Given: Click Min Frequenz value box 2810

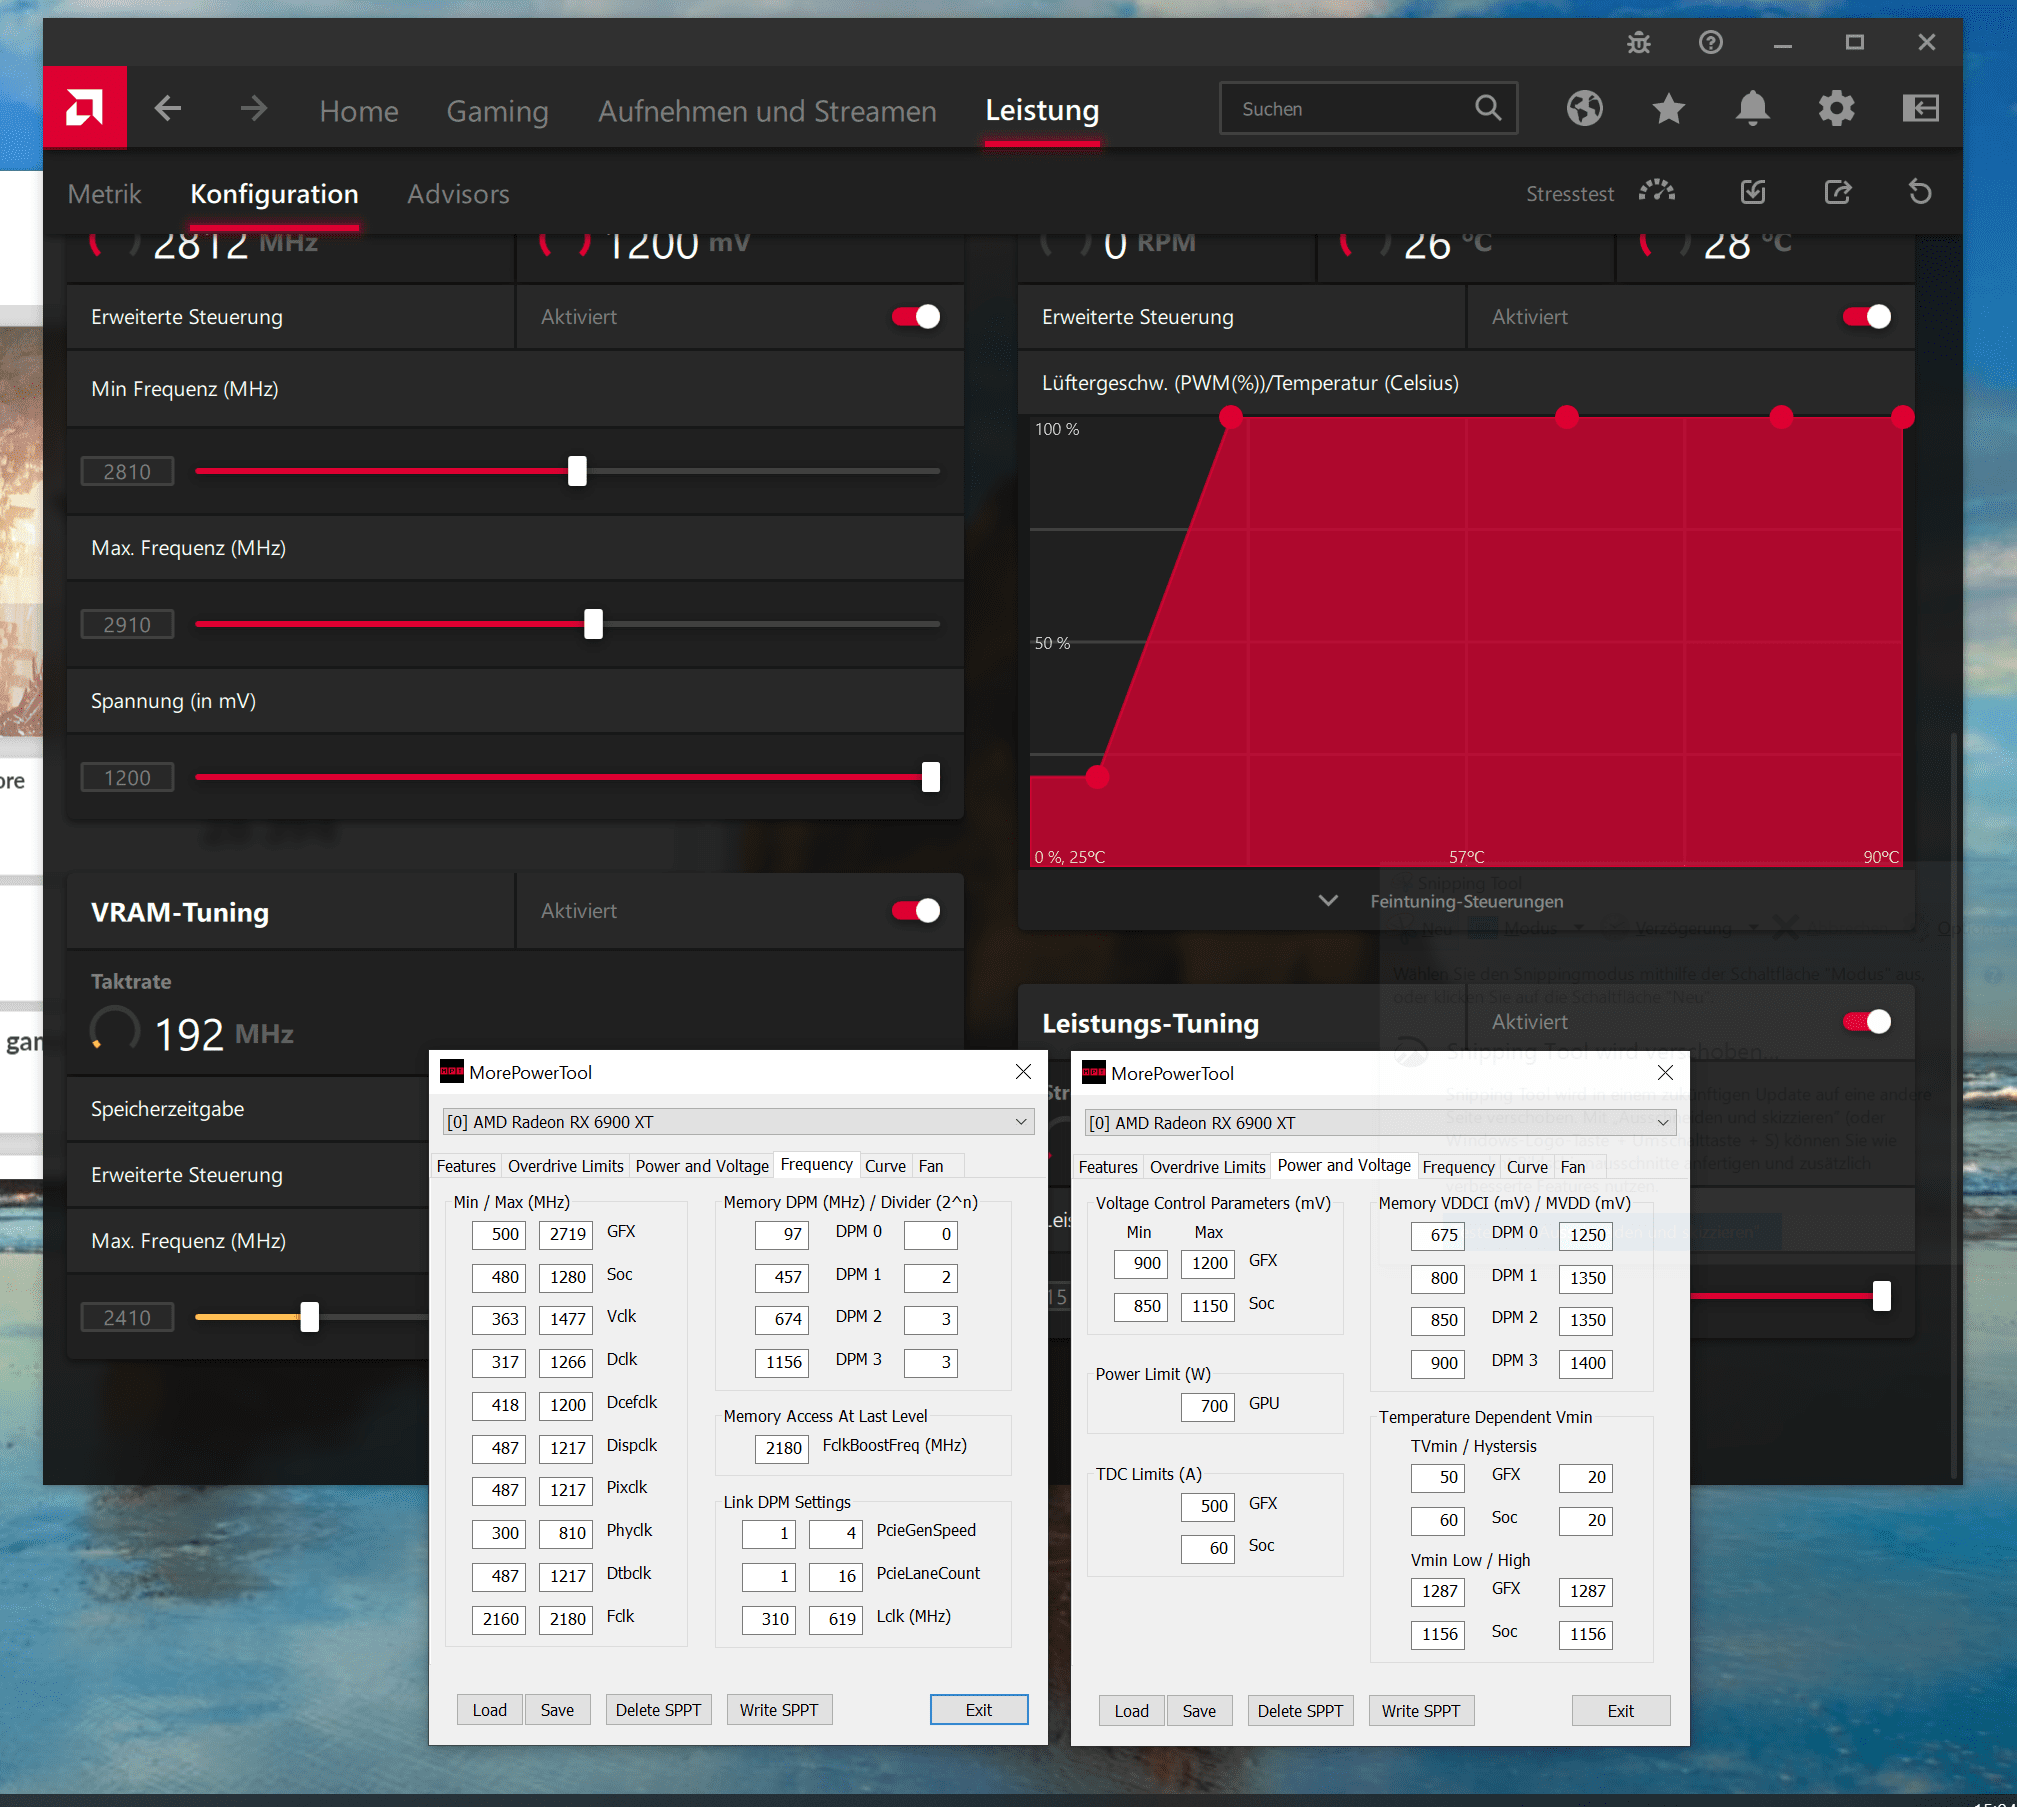Looking at the screenshot, I should tap(127, 471).
